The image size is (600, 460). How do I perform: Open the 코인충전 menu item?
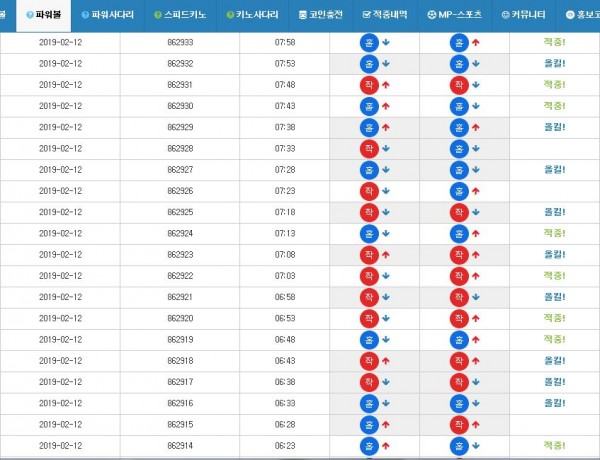click(x=322, y=15)
